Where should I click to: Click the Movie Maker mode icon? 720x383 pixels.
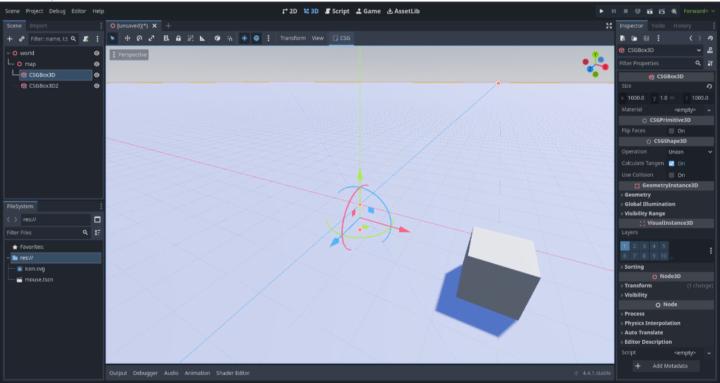(x=674, y=11)
